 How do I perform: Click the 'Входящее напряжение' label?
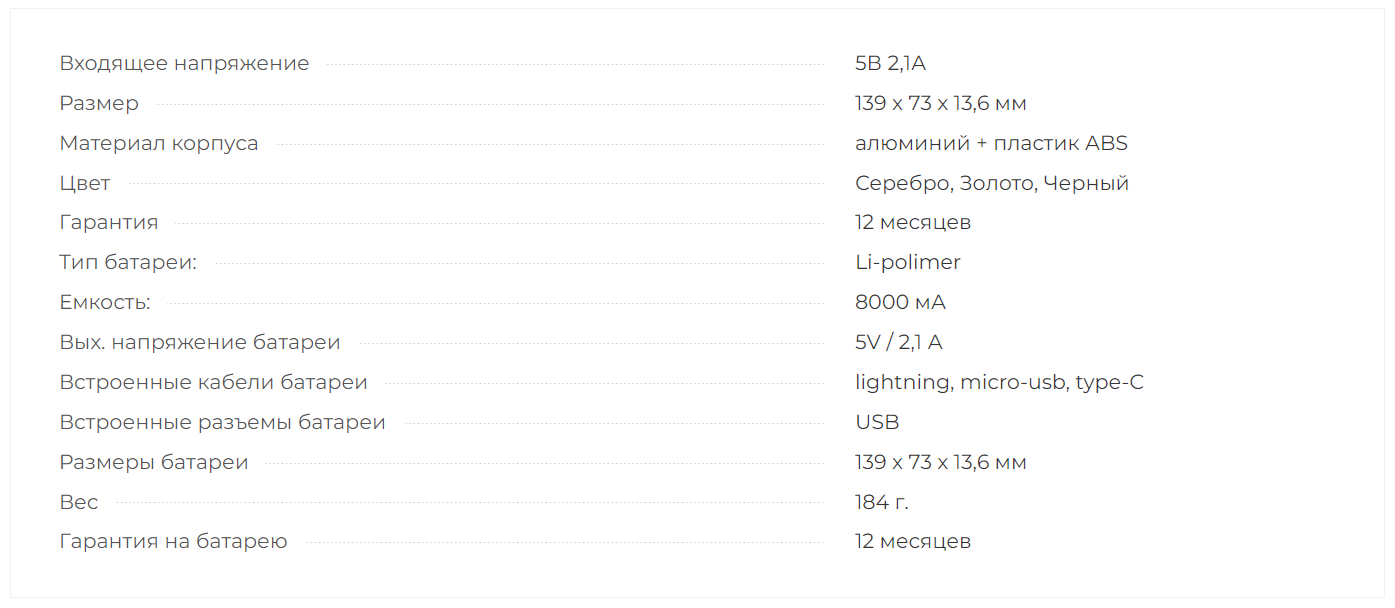click(x=184, y=64)
